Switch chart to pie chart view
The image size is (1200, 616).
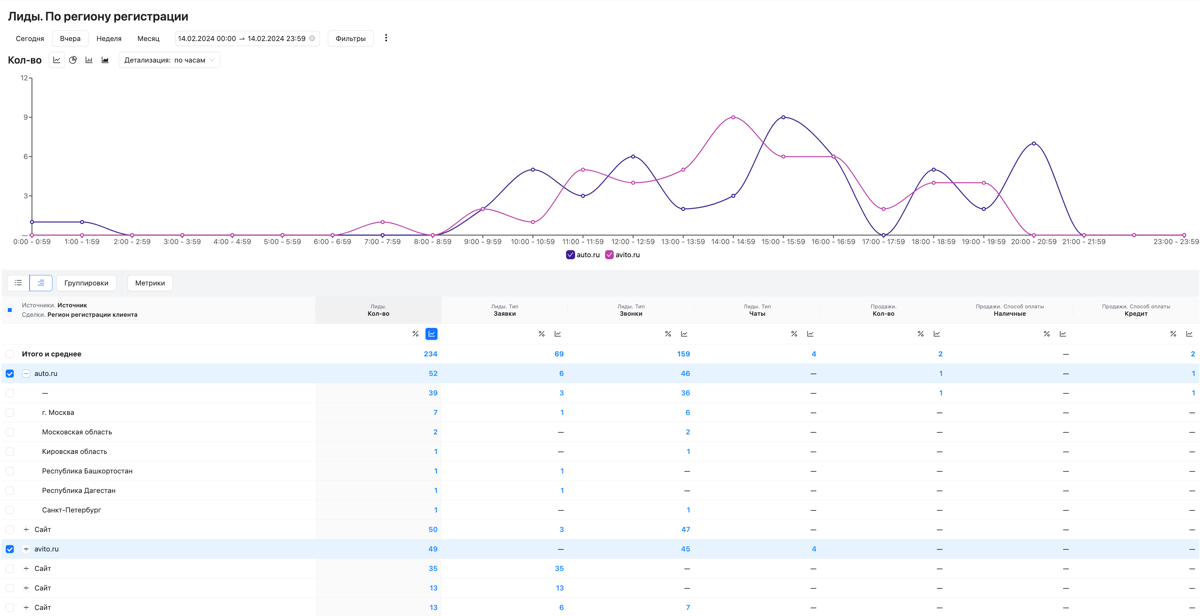pos(73,60)
